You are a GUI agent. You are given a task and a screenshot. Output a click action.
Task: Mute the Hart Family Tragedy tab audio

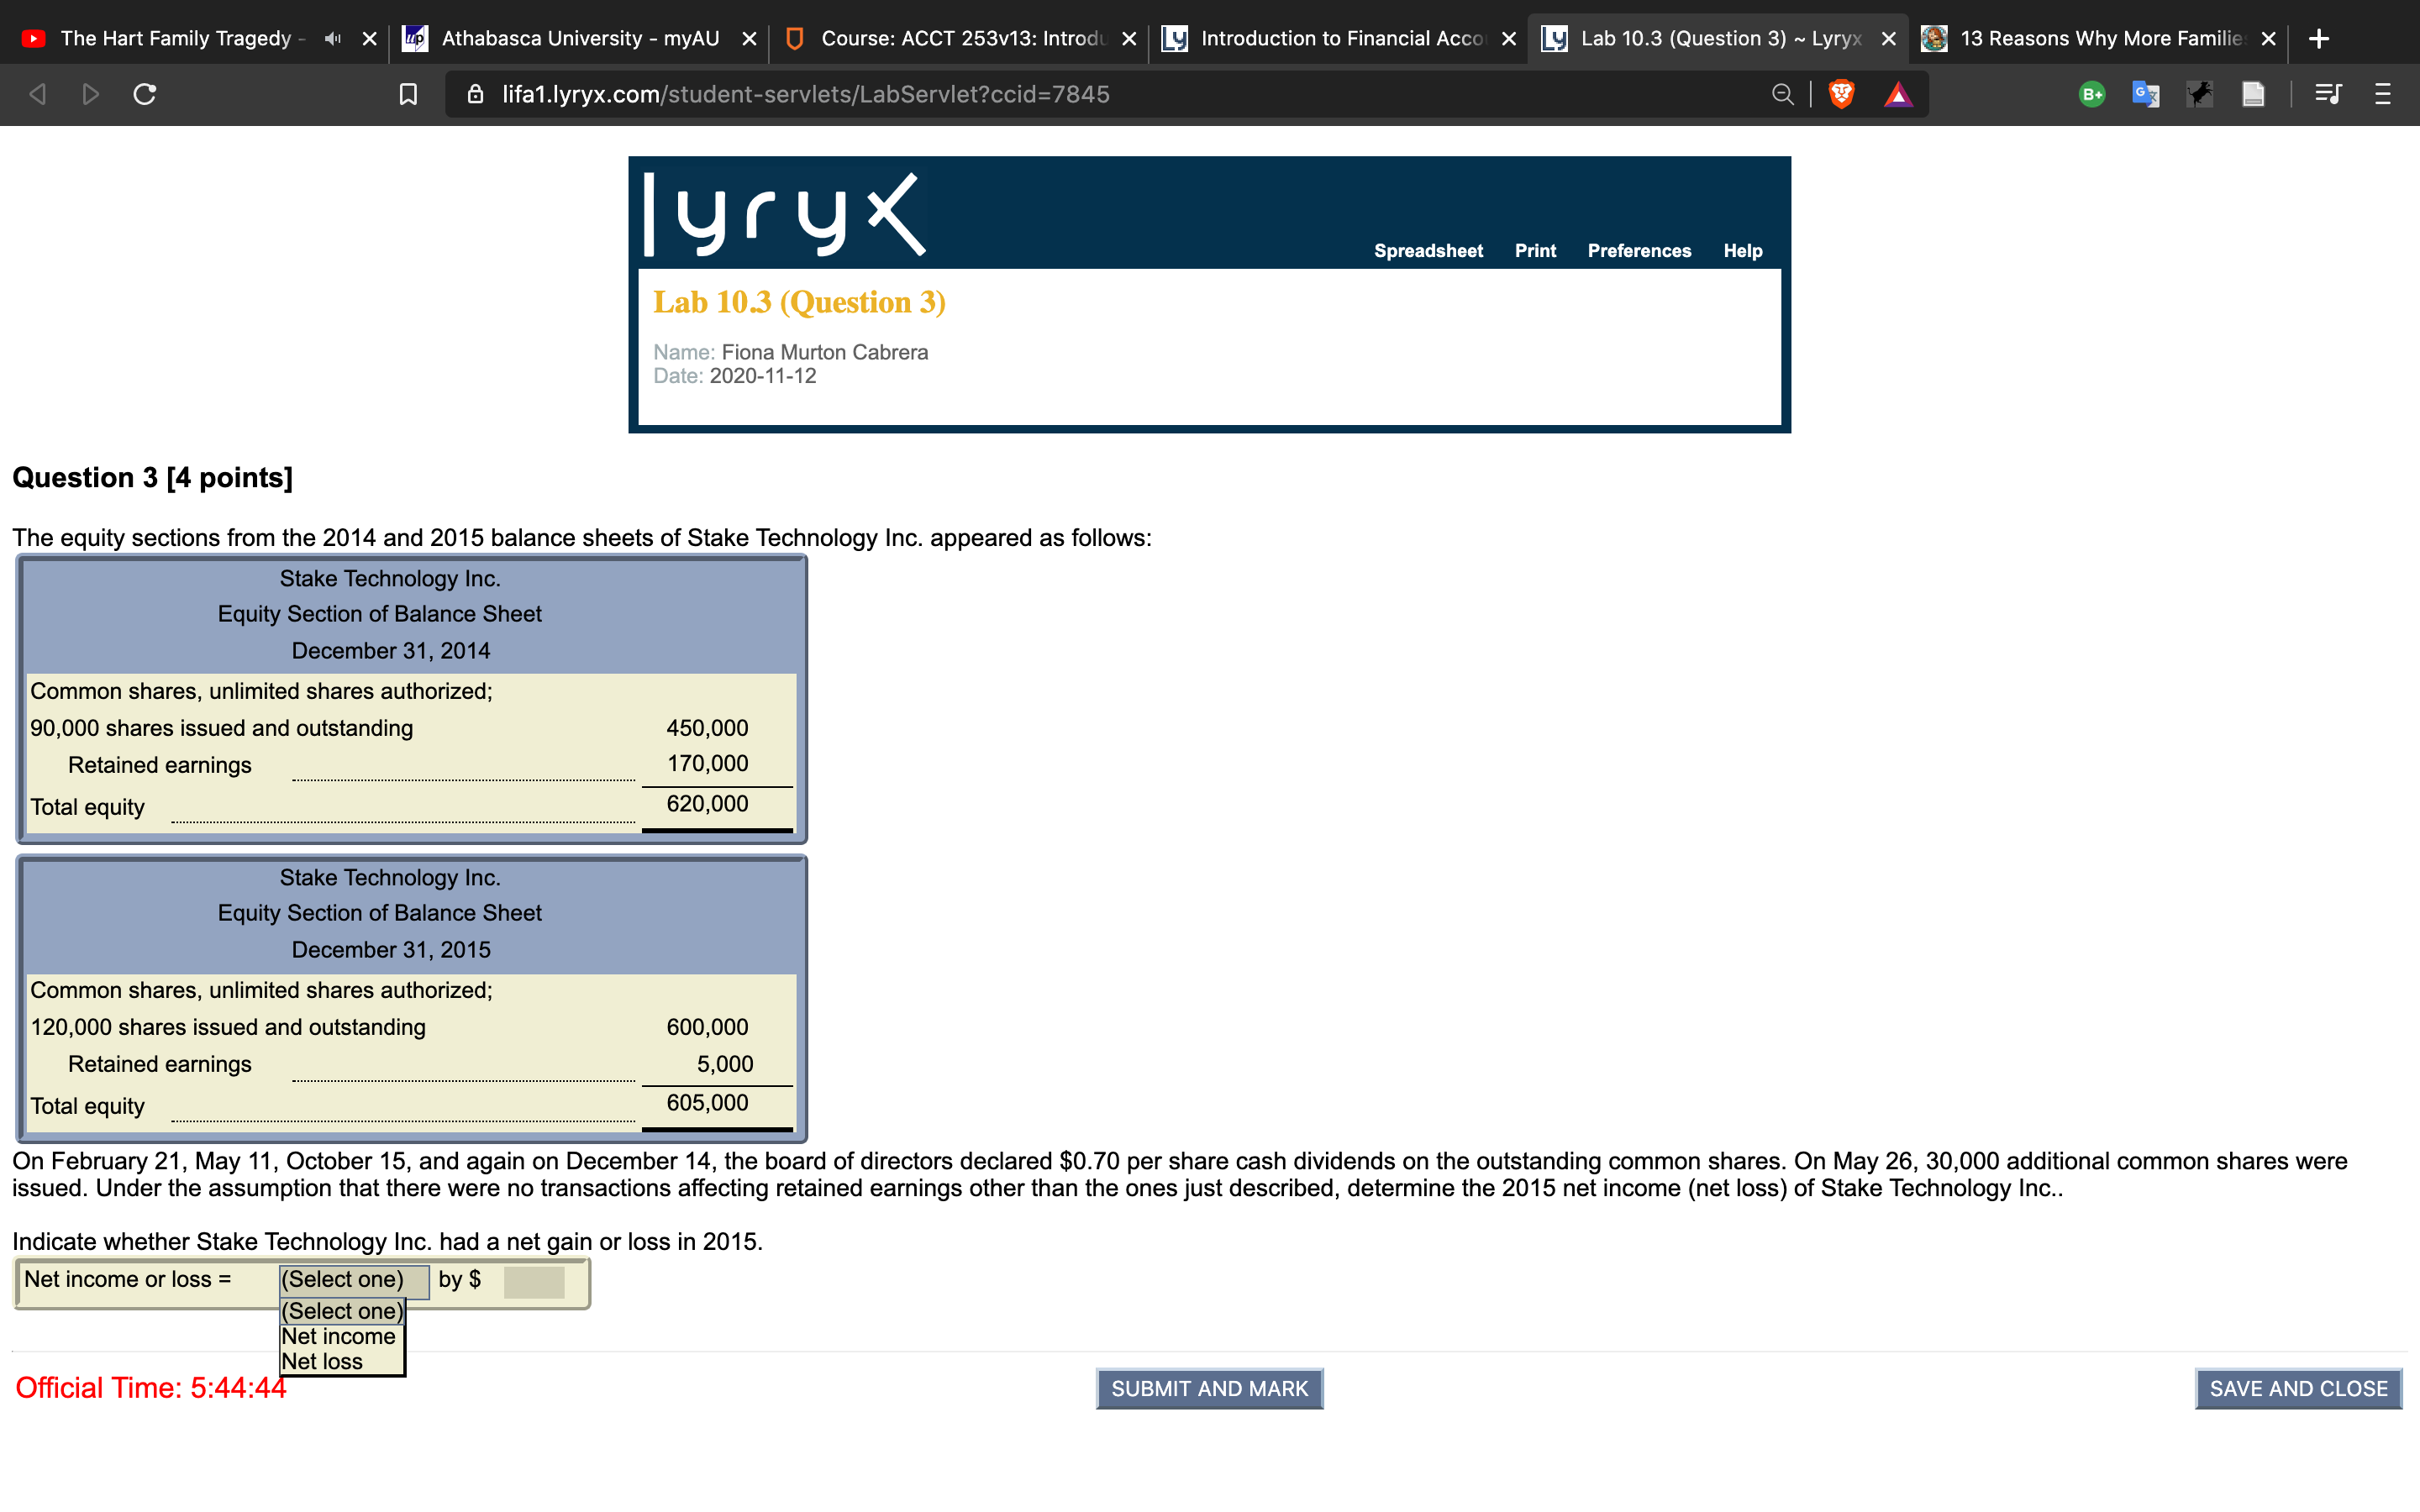(332, 38)
